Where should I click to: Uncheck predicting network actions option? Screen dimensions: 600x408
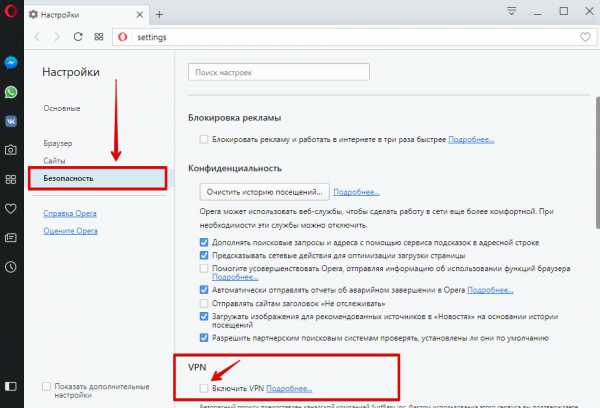tap(204, 255)
